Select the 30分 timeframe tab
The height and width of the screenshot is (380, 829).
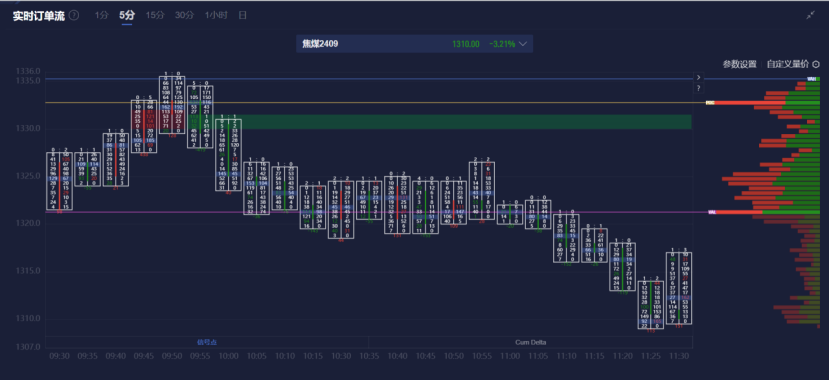(185, 15)
